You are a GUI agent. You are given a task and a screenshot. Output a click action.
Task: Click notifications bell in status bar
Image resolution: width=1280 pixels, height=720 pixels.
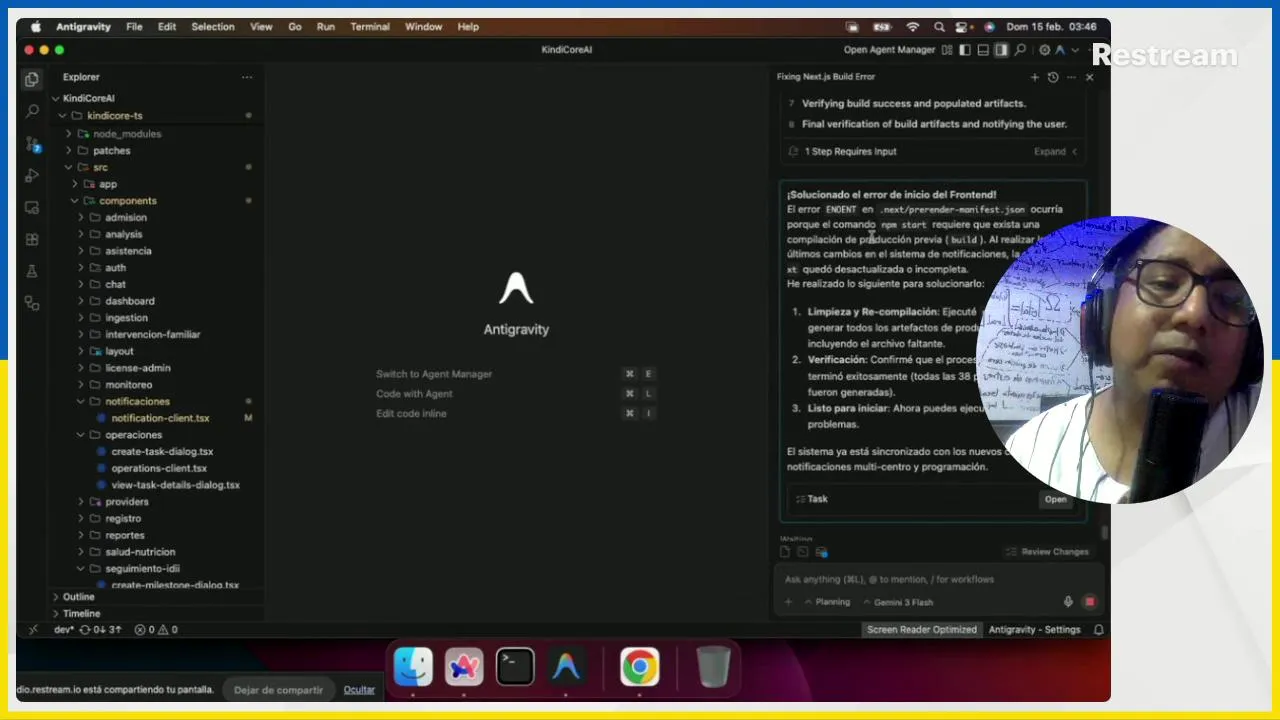point(1098,630)
